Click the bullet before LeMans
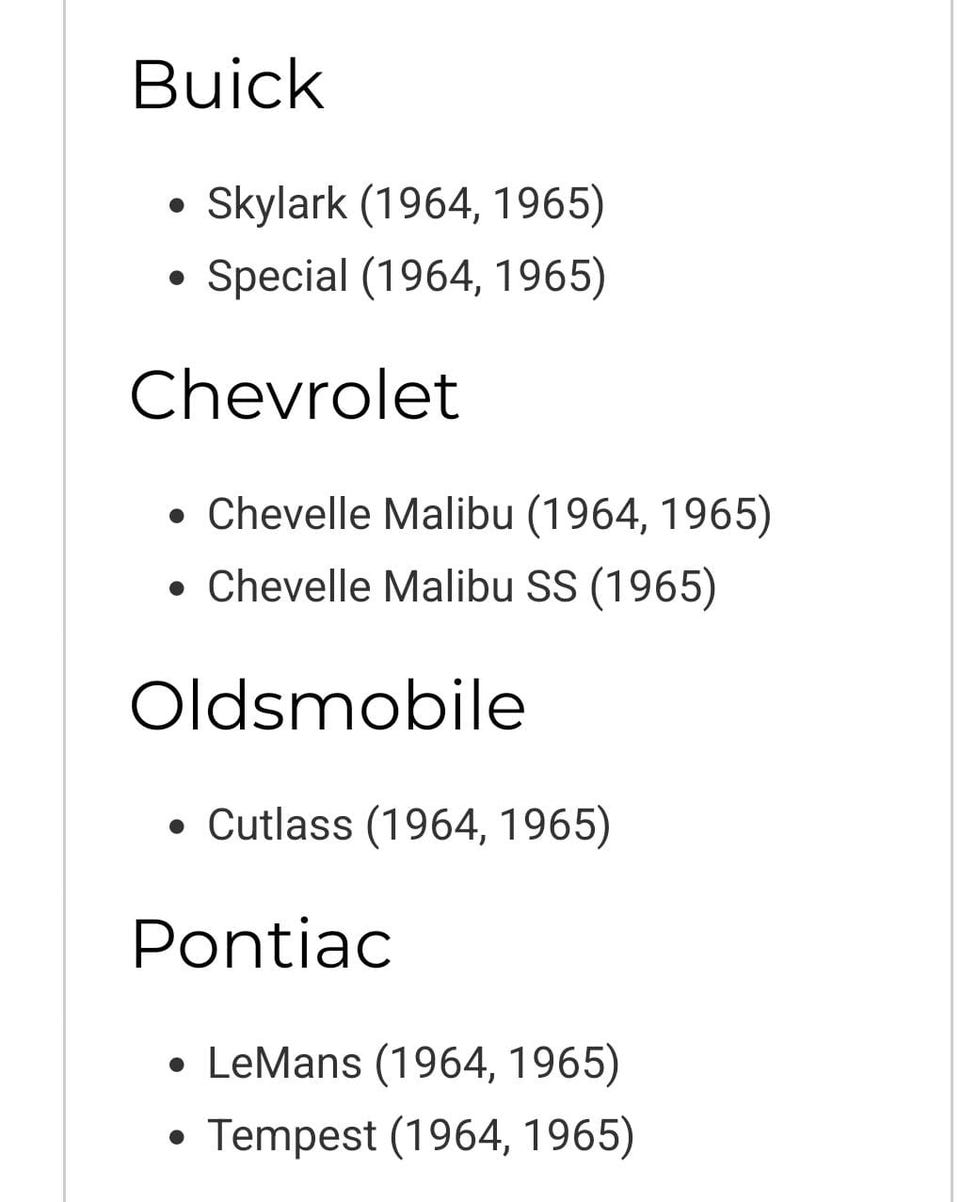The image size is (960, 1202). click(178, 1065)
